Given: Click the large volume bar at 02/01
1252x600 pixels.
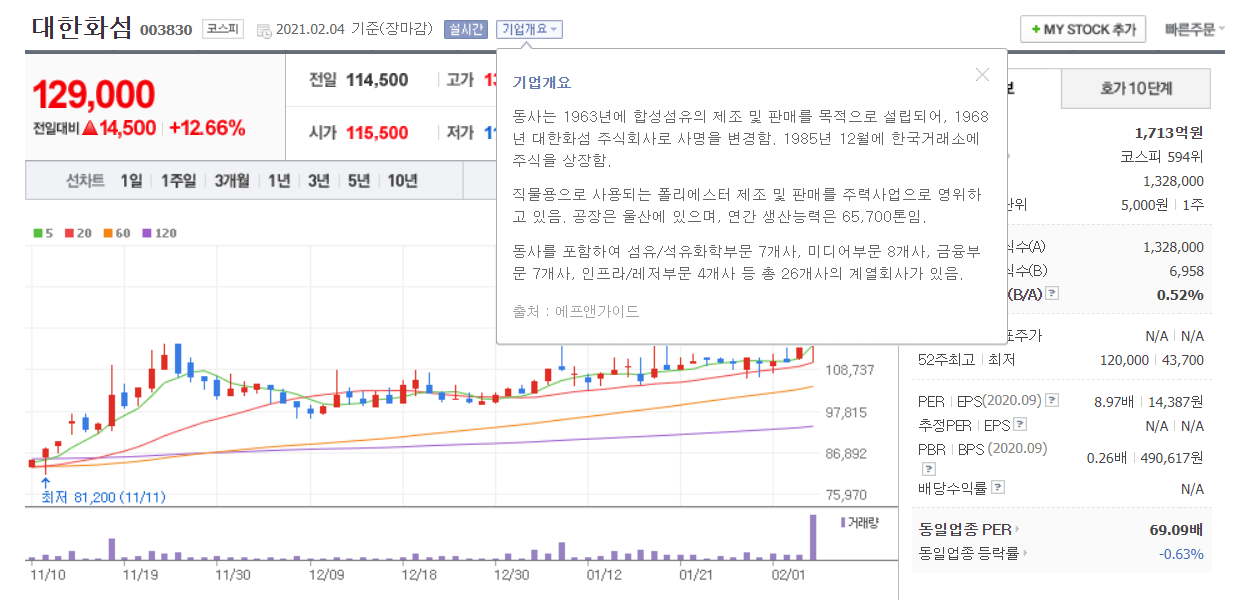Looking at the screenshot, I should tap(813, 537).
